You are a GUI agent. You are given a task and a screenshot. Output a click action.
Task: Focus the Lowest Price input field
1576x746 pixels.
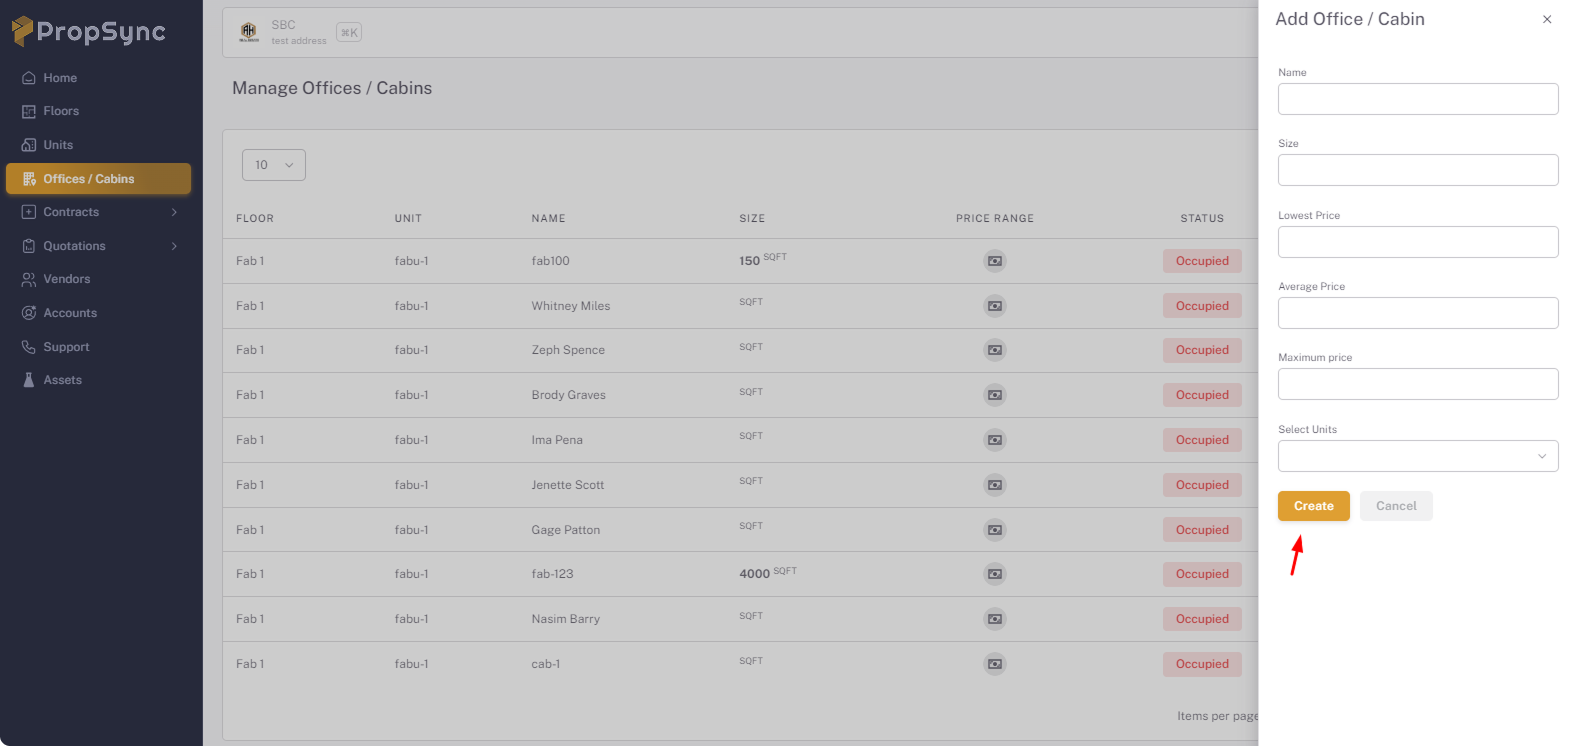[1418, 242]
